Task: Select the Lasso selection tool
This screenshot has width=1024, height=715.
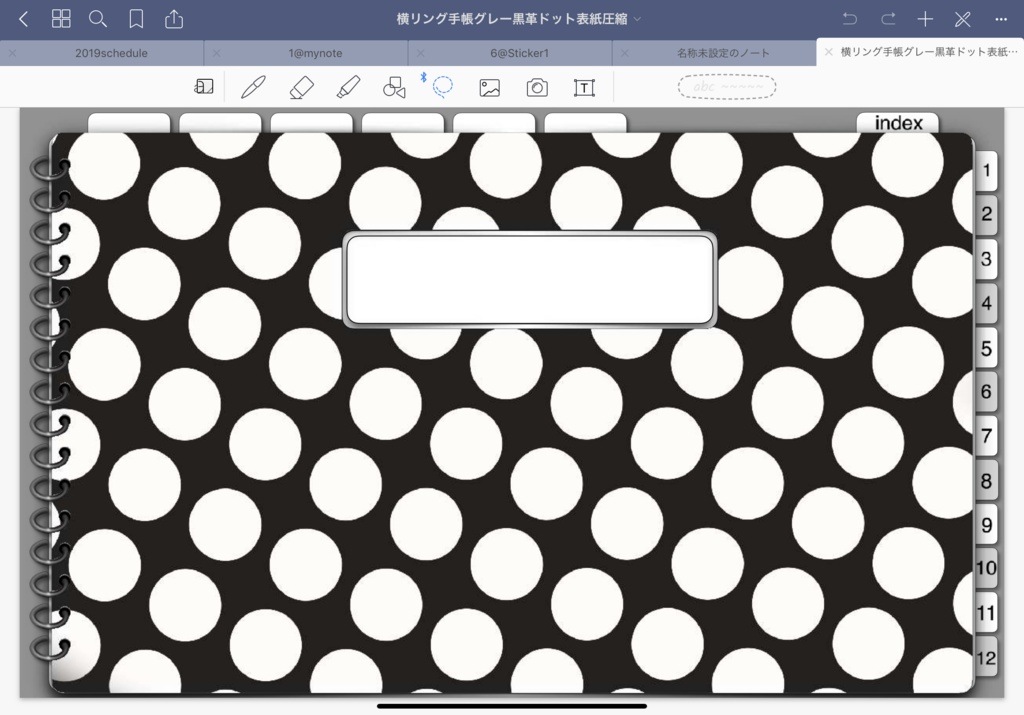Action: click(x=441, y=87)
